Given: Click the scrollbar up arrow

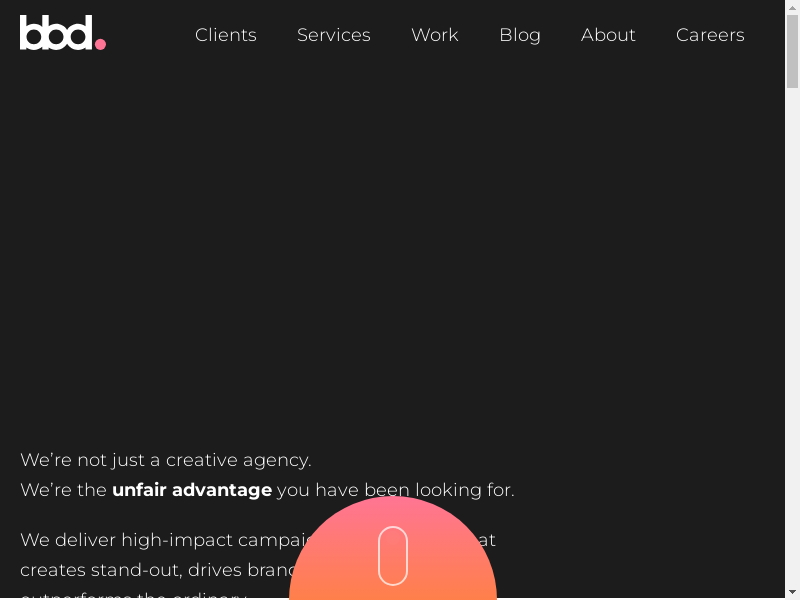Looking at the screenshot, I should 792,8.
